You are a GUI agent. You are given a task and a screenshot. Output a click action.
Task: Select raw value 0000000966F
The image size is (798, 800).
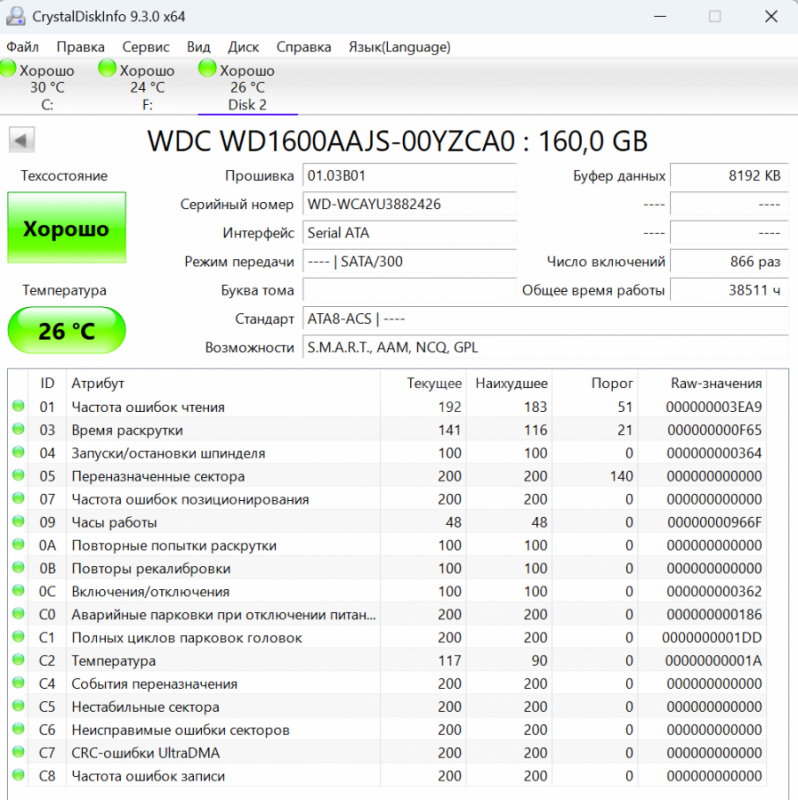[x=714, y=522]
